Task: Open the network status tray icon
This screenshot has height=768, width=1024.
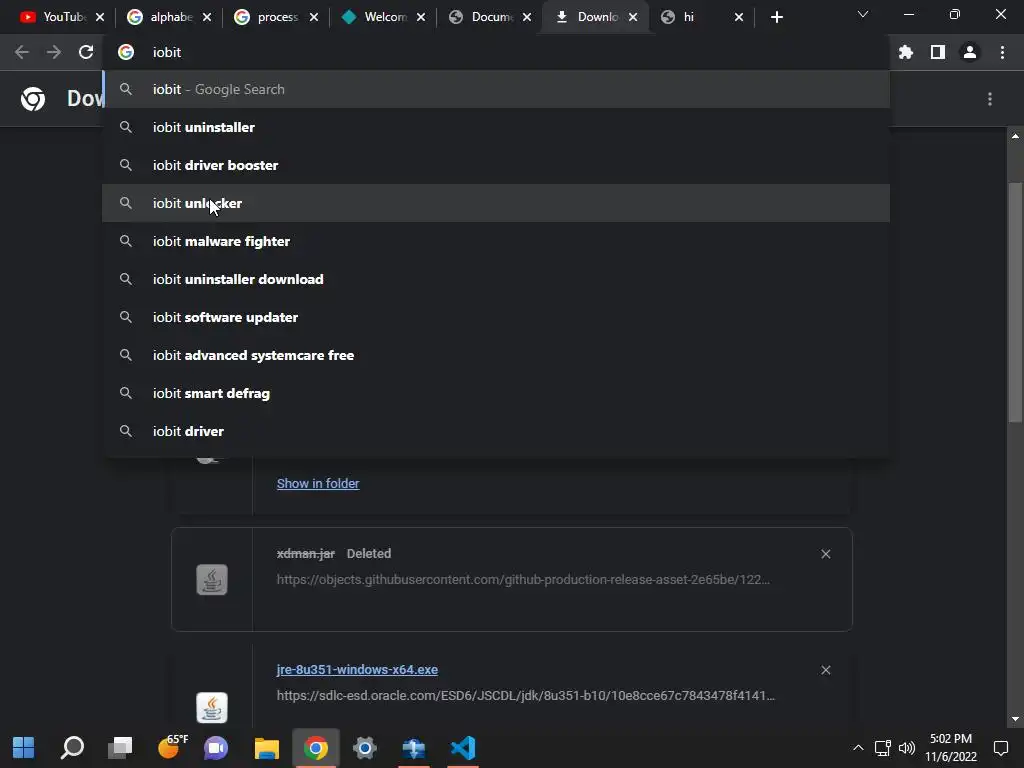Action: click(883, 748)
